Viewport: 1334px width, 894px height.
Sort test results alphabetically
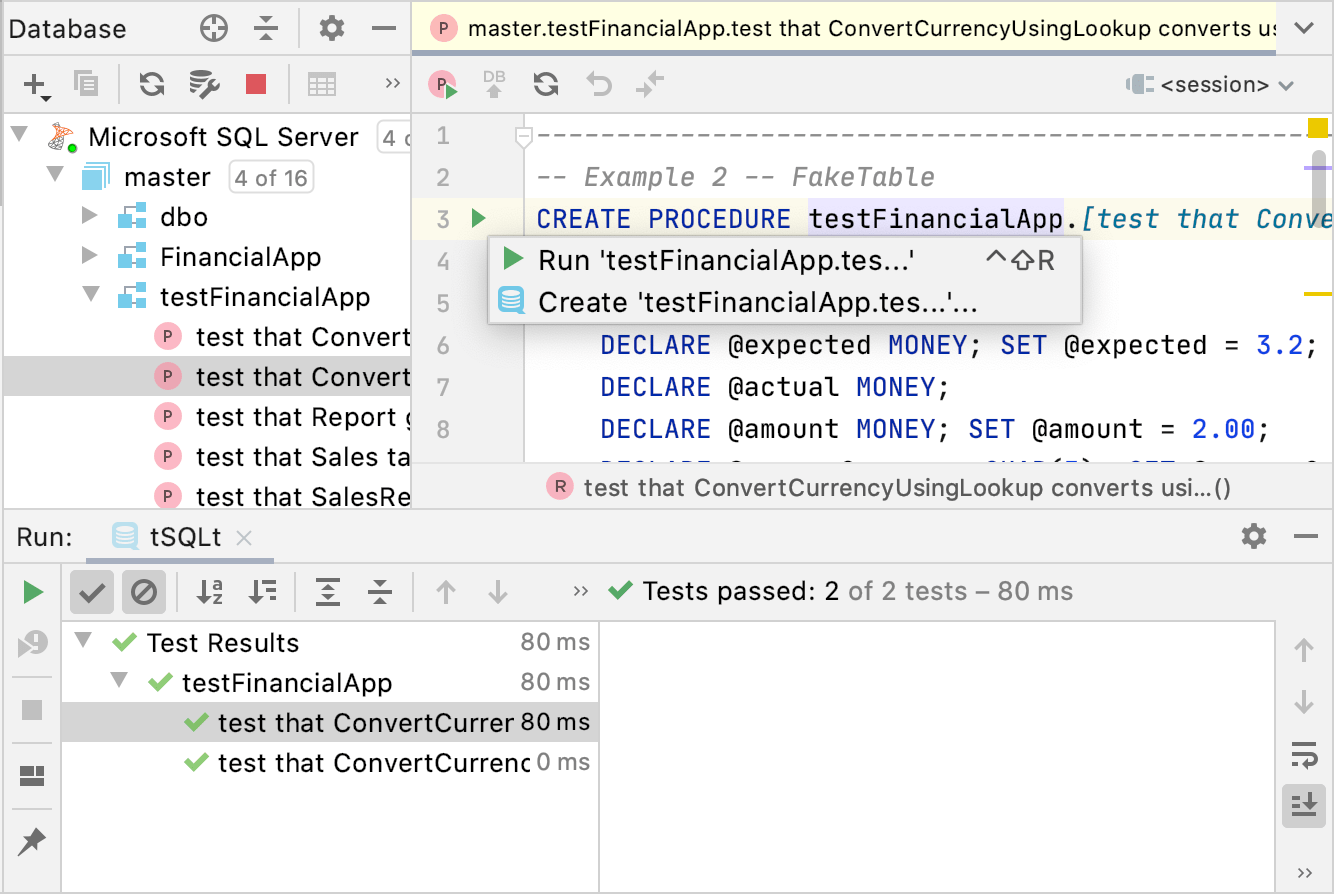(x=208, y=592)
